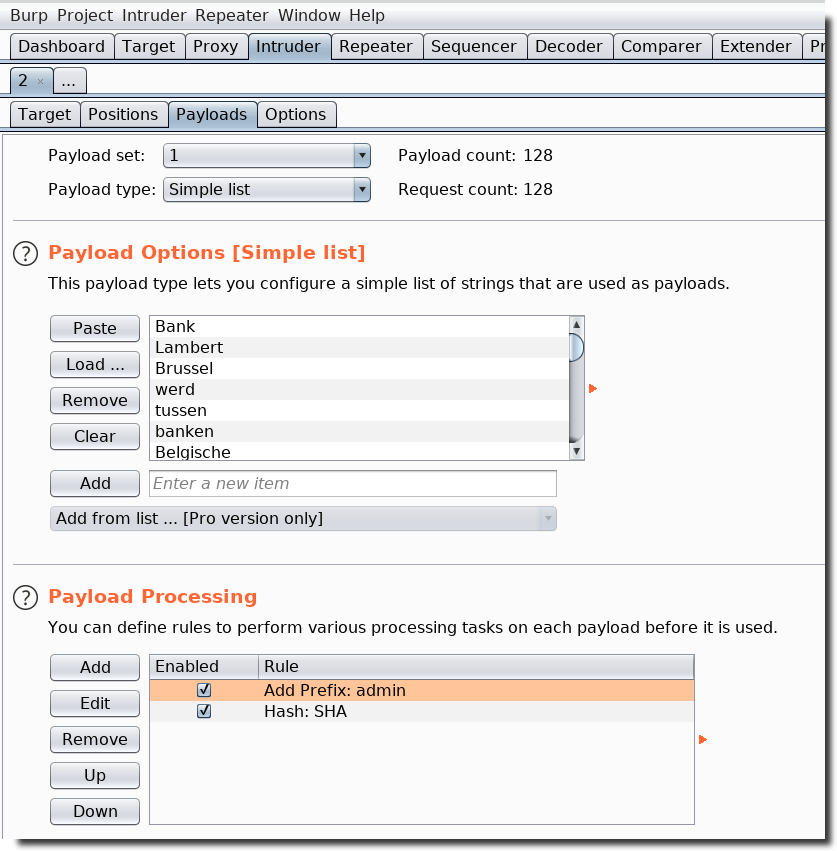Open the Intruder menu
837x851 pixels.
pos(154,16)
